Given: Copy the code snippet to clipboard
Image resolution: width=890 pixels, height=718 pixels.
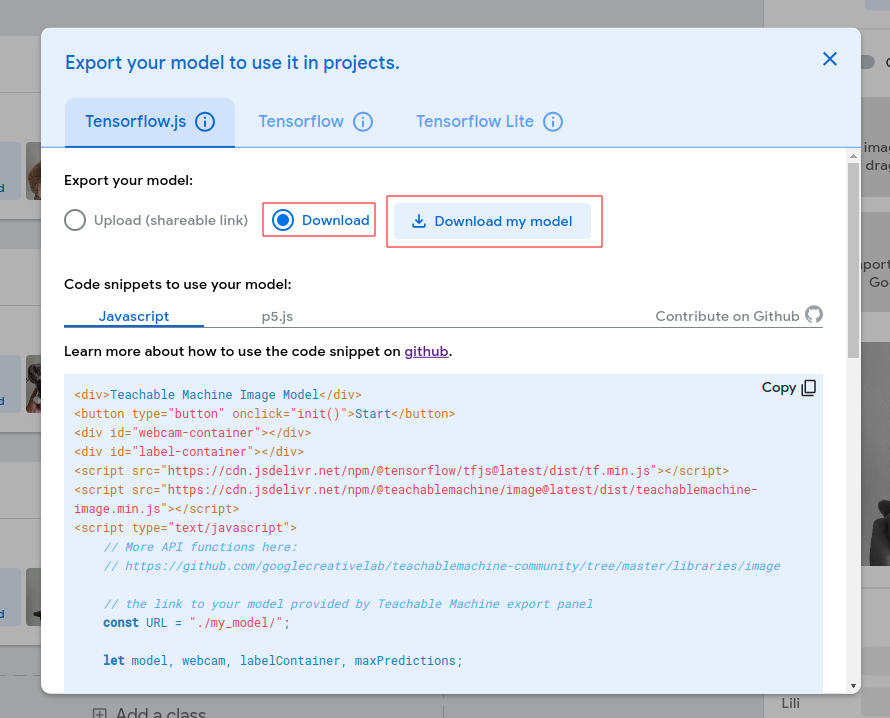Looking at the screenshot, I should coord(789,388).
